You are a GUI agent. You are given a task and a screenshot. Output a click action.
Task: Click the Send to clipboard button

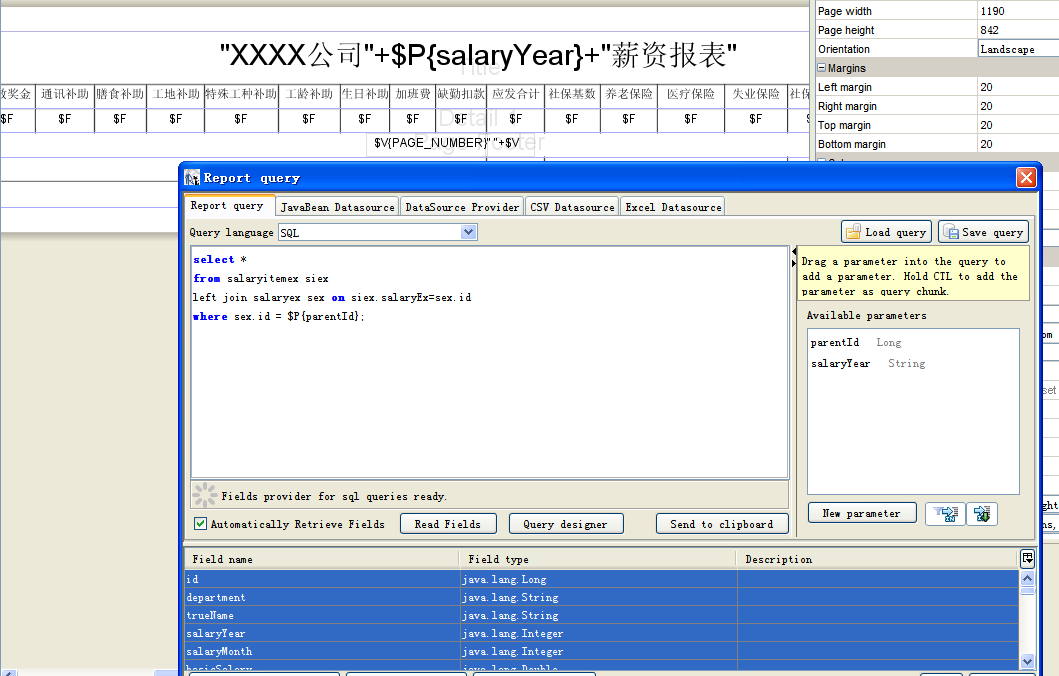coord(721,524)
